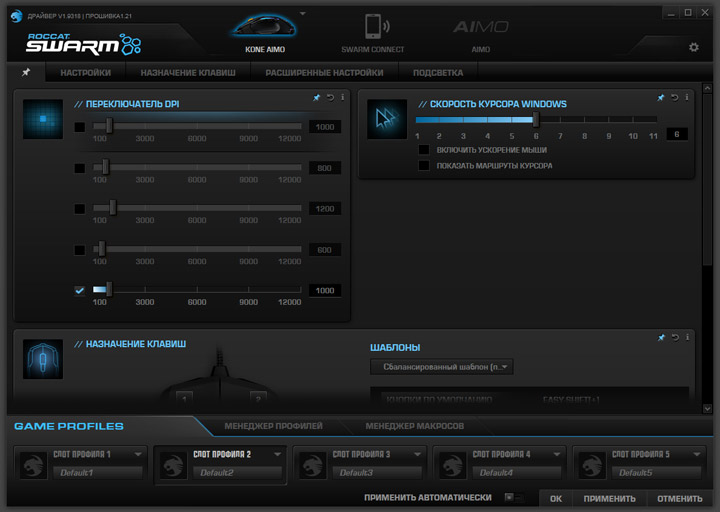Click the Roccat icon of profile slot 5

[x=592, y=465]
